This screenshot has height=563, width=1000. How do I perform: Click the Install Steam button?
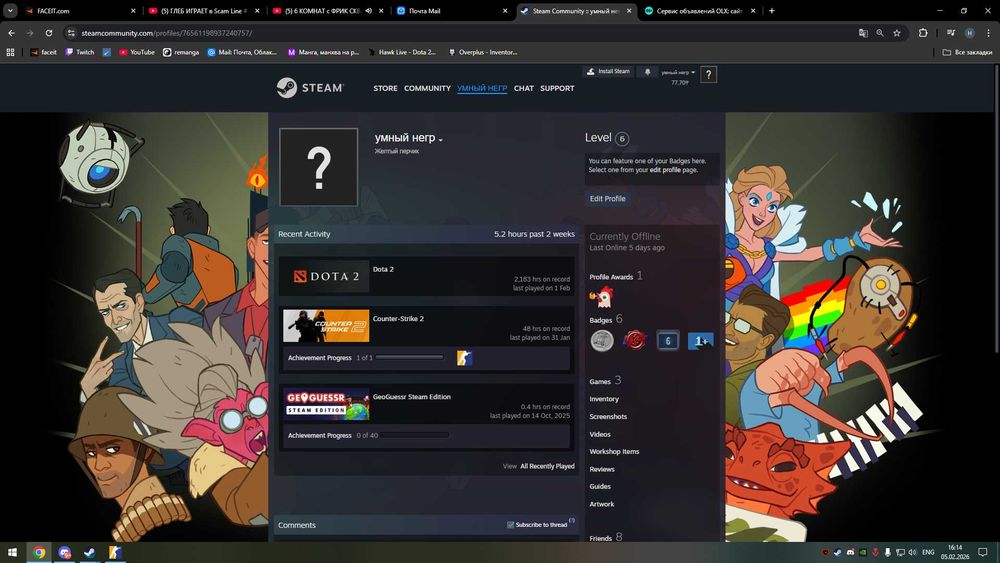(x=608, y=71)
